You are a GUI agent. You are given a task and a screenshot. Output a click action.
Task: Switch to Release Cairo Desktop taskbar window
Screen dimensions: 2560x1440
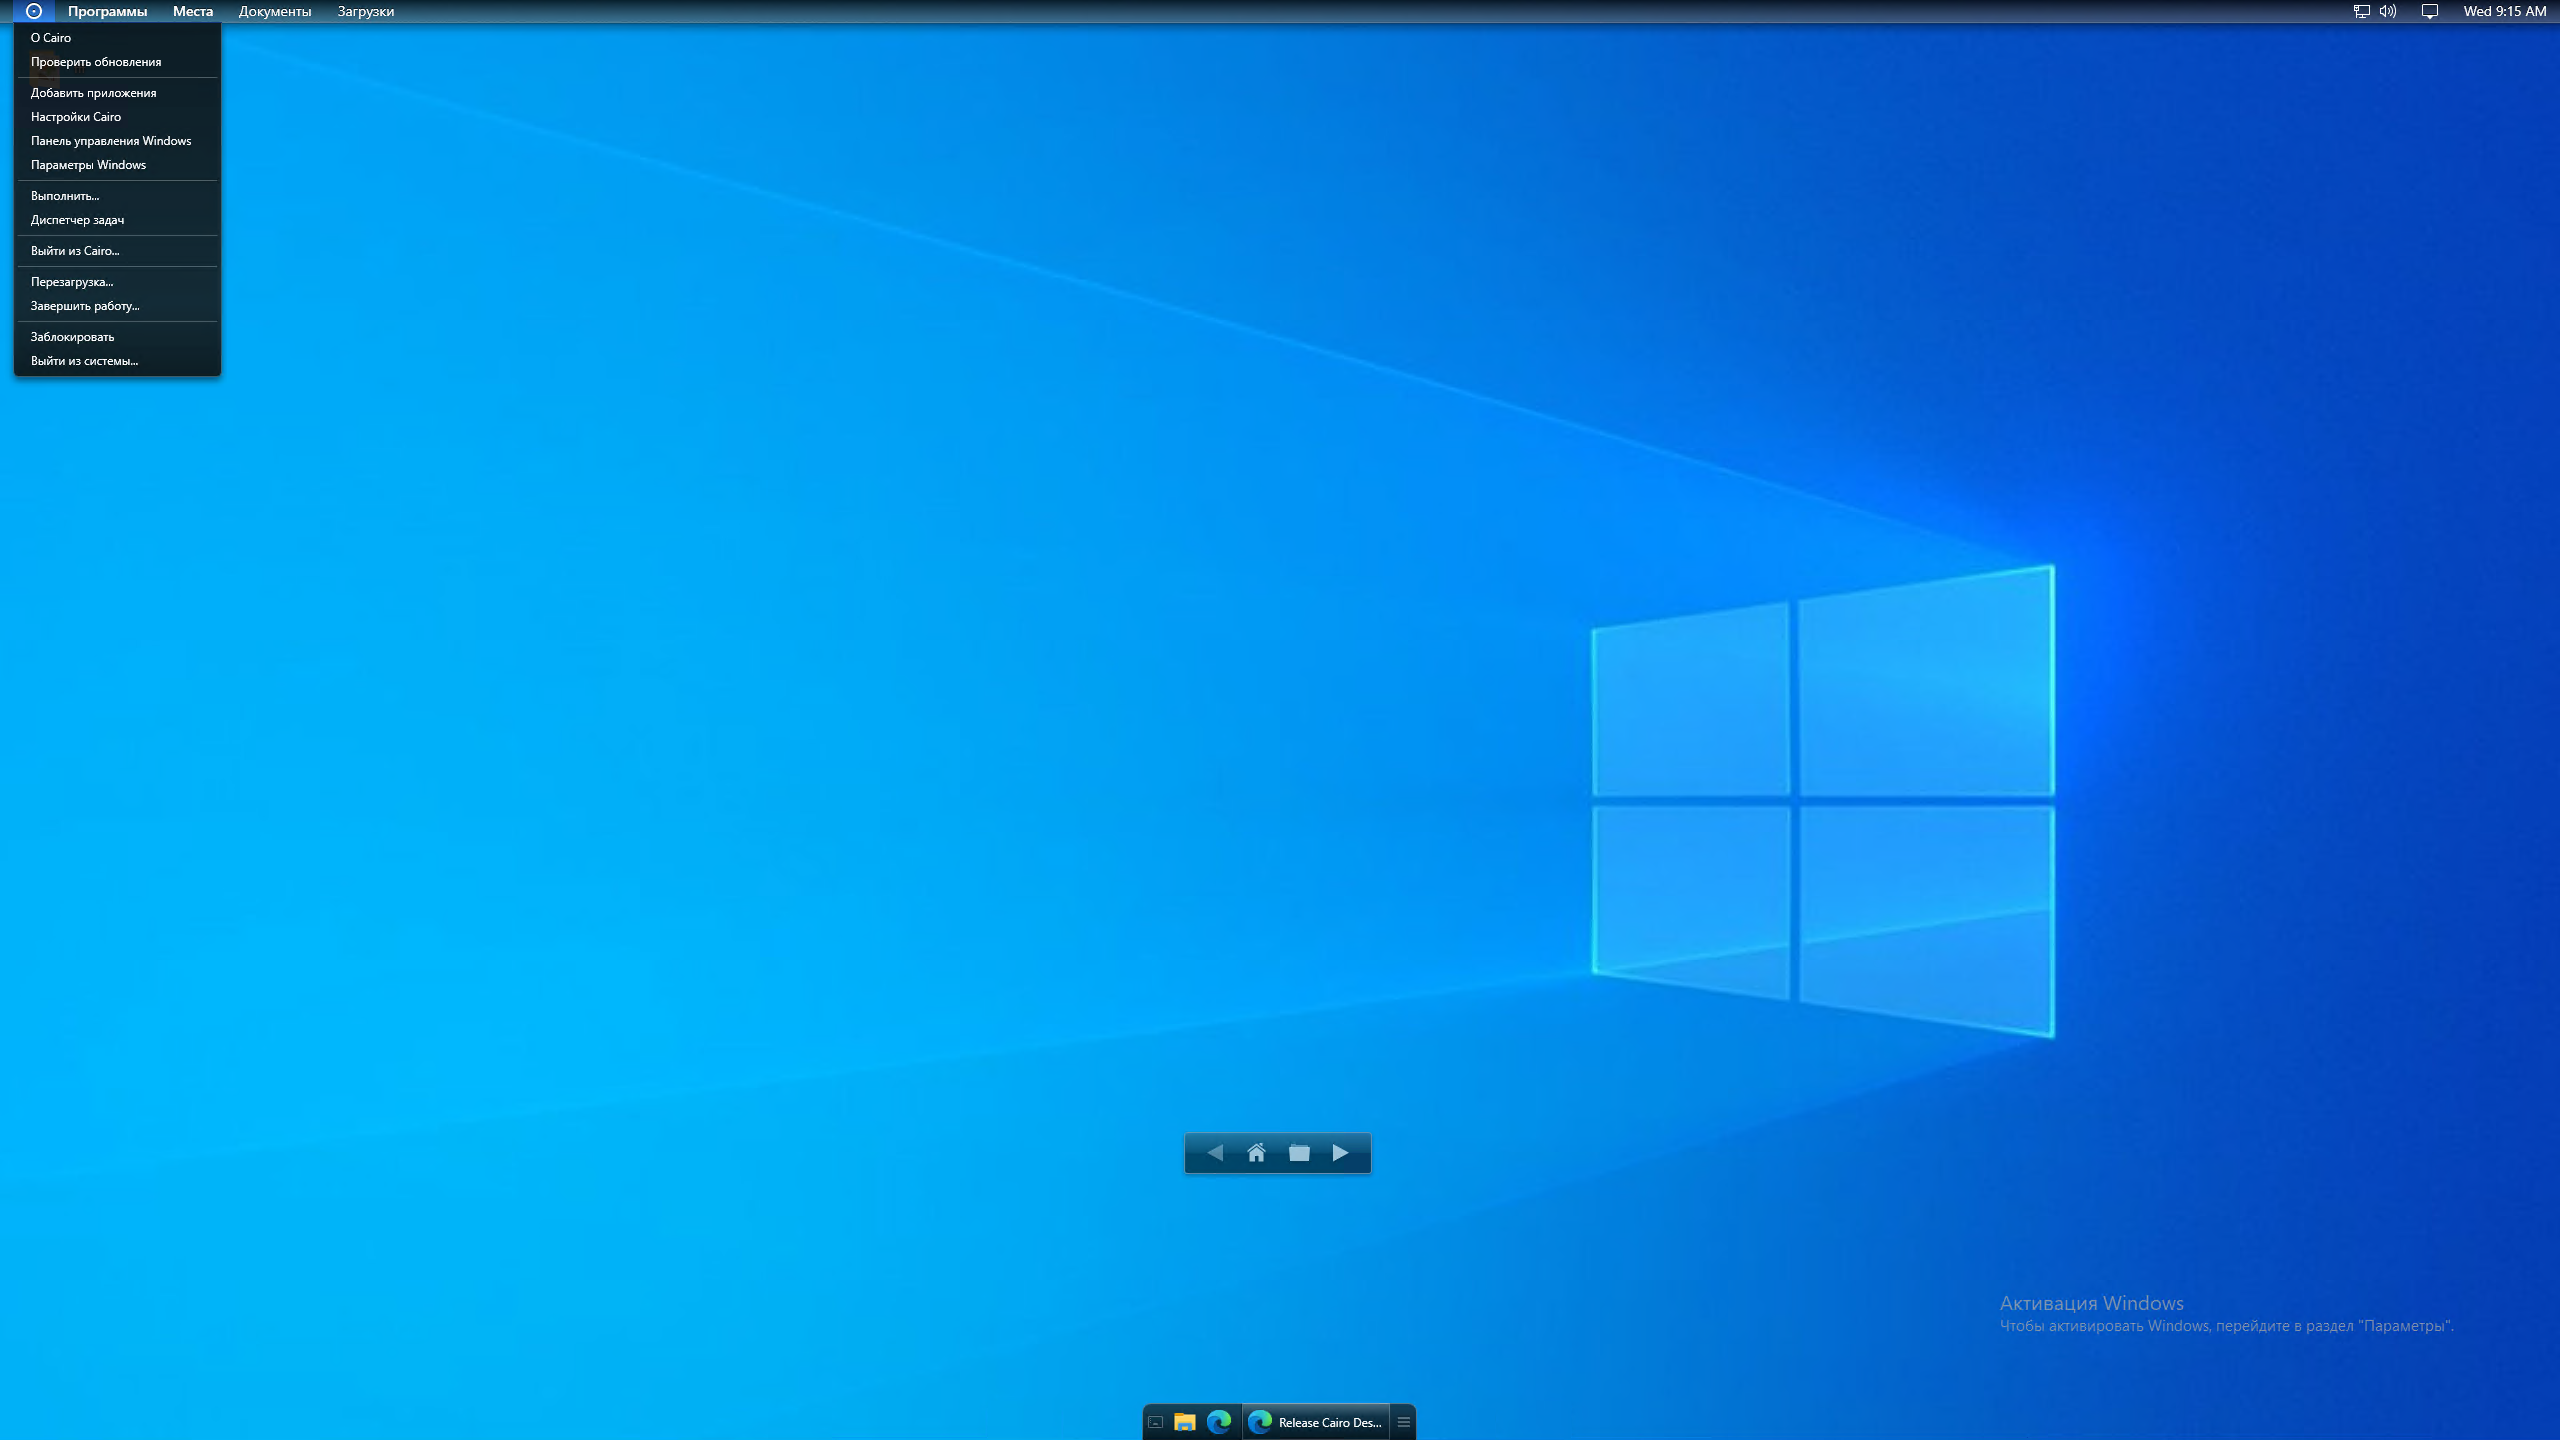[1316, 1422]
